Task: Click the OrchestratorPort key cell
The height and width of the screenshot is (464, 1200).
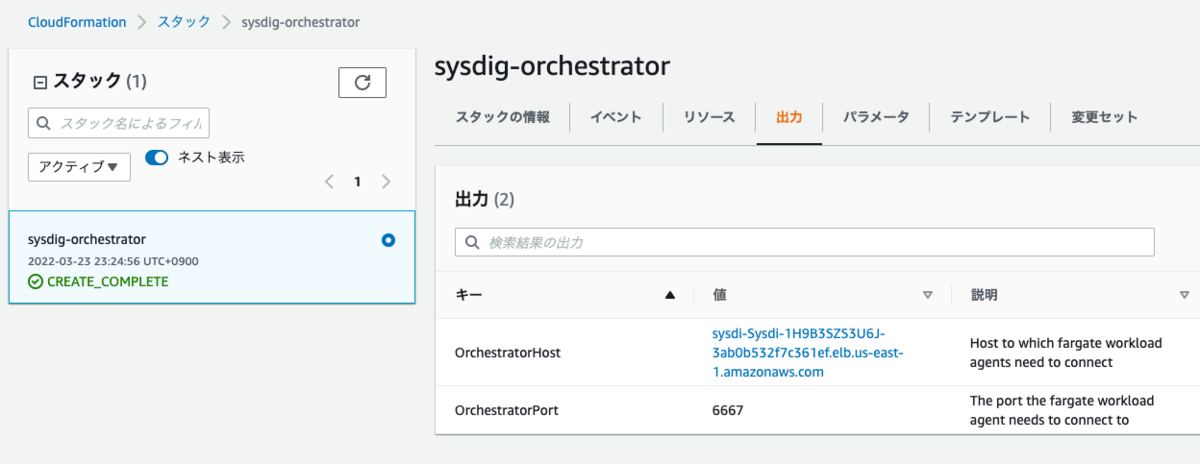Action: click(x=506, y=410)
